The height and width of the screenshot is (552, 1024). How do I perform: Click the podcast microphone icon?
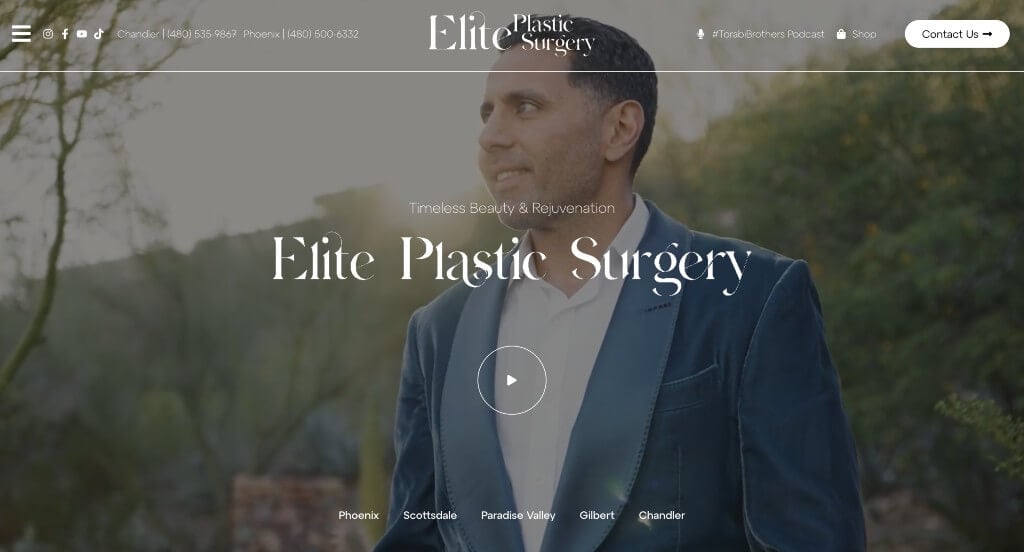pyautogui.click(x=700, y=34)
